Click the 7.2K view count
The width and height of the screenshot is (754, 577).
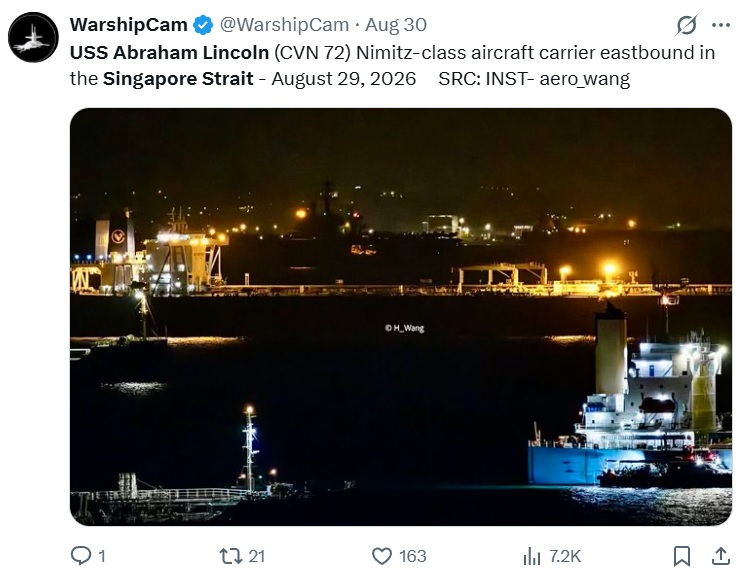click(565, 556)
